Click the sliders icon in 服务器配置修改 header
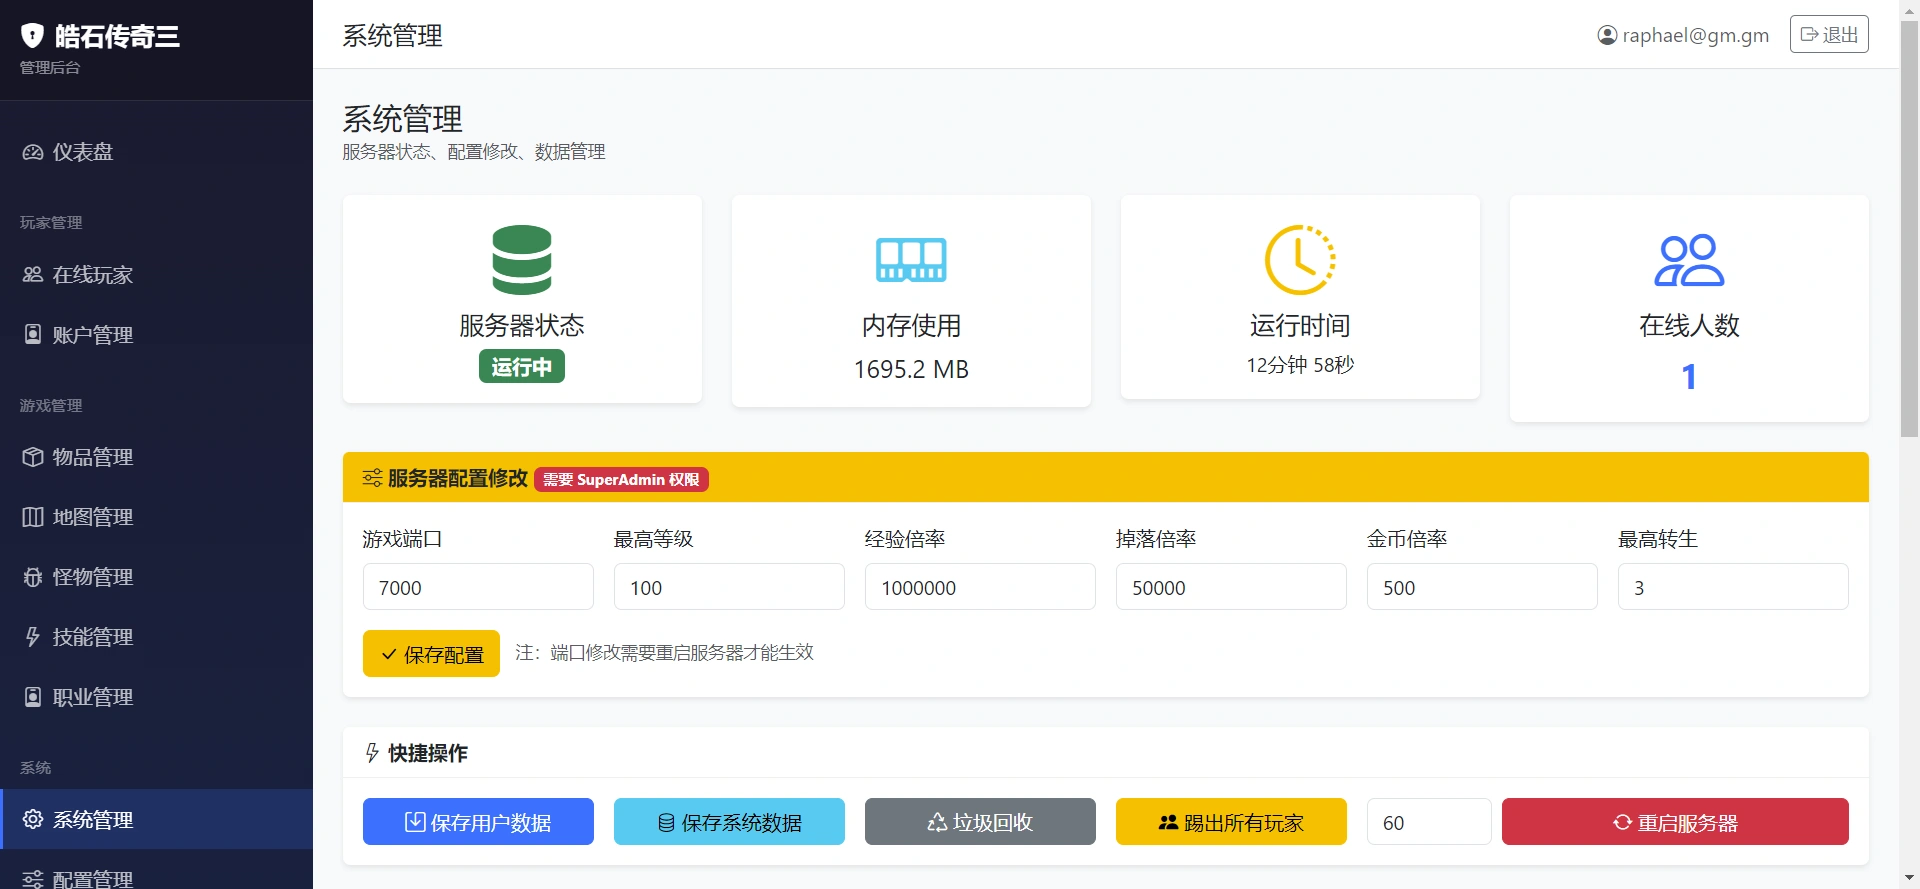This screenshot has width=1920, height=889. [x=372, y=478]
